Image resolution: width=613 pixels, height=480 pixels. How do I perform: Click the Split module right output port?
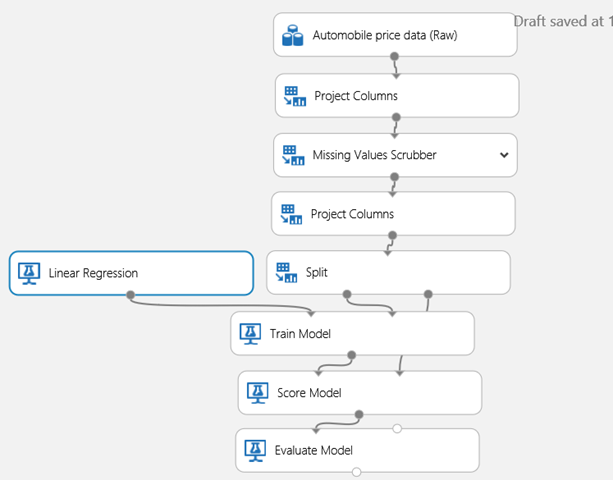[x=428, y=294]
